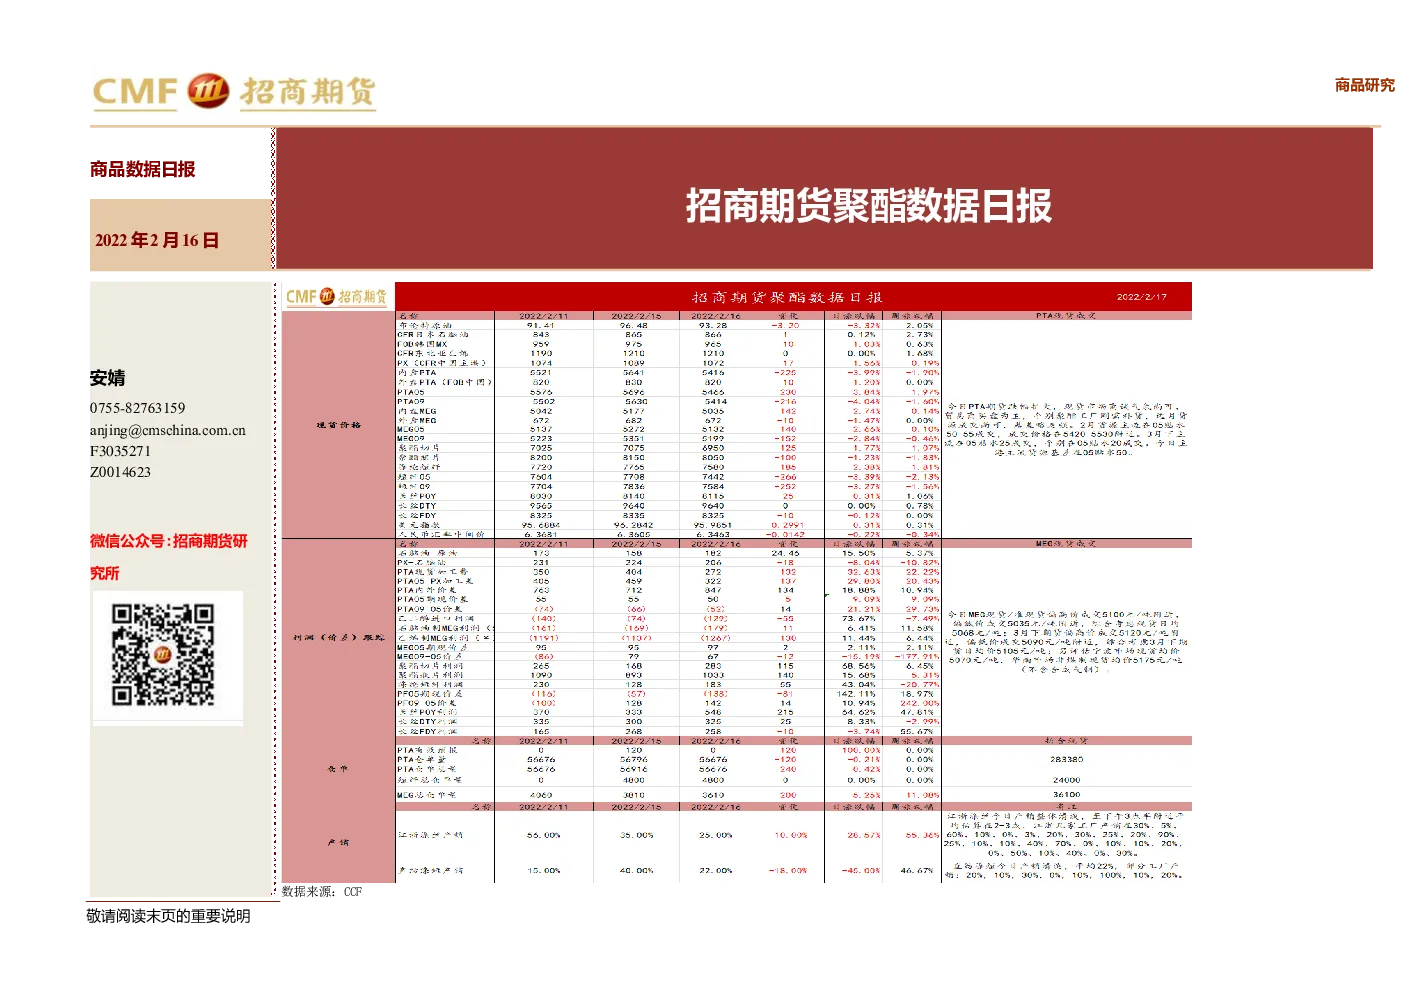Image resolution: width=1403 pixels, height=992 pixels.
Task: Click the footer note 敬请阅读末页的重要说明
Action: 169,916
